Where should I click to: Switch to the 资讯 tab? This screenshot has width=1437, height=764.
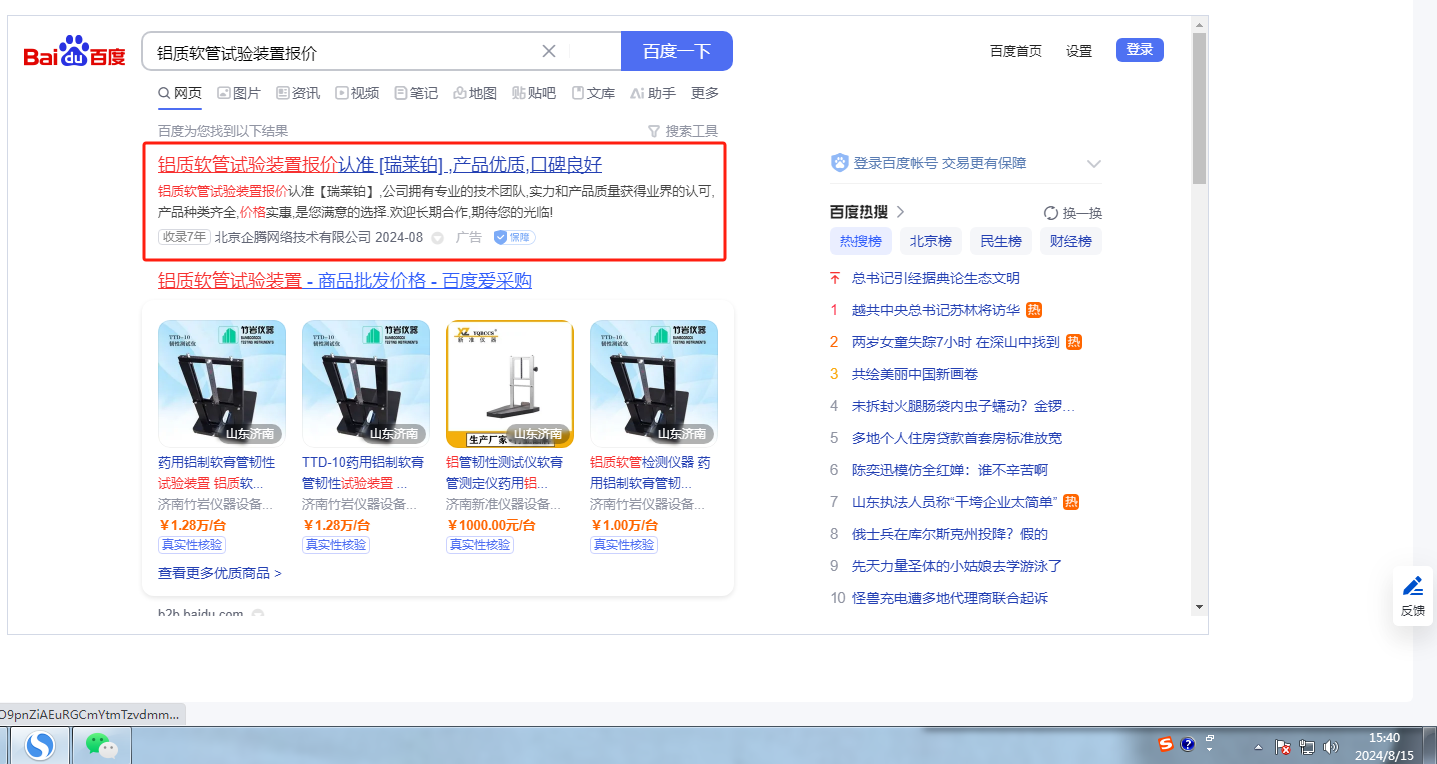point(298,93)
